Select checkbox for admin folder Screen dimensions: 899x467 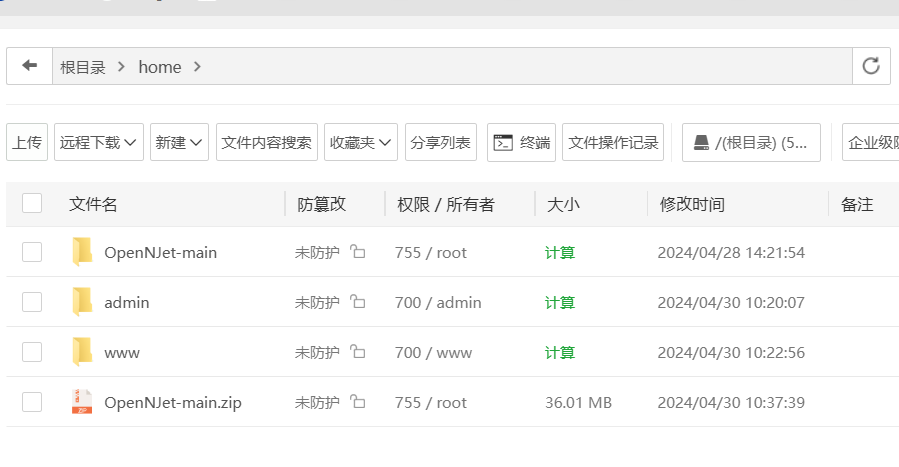[32, 302]
